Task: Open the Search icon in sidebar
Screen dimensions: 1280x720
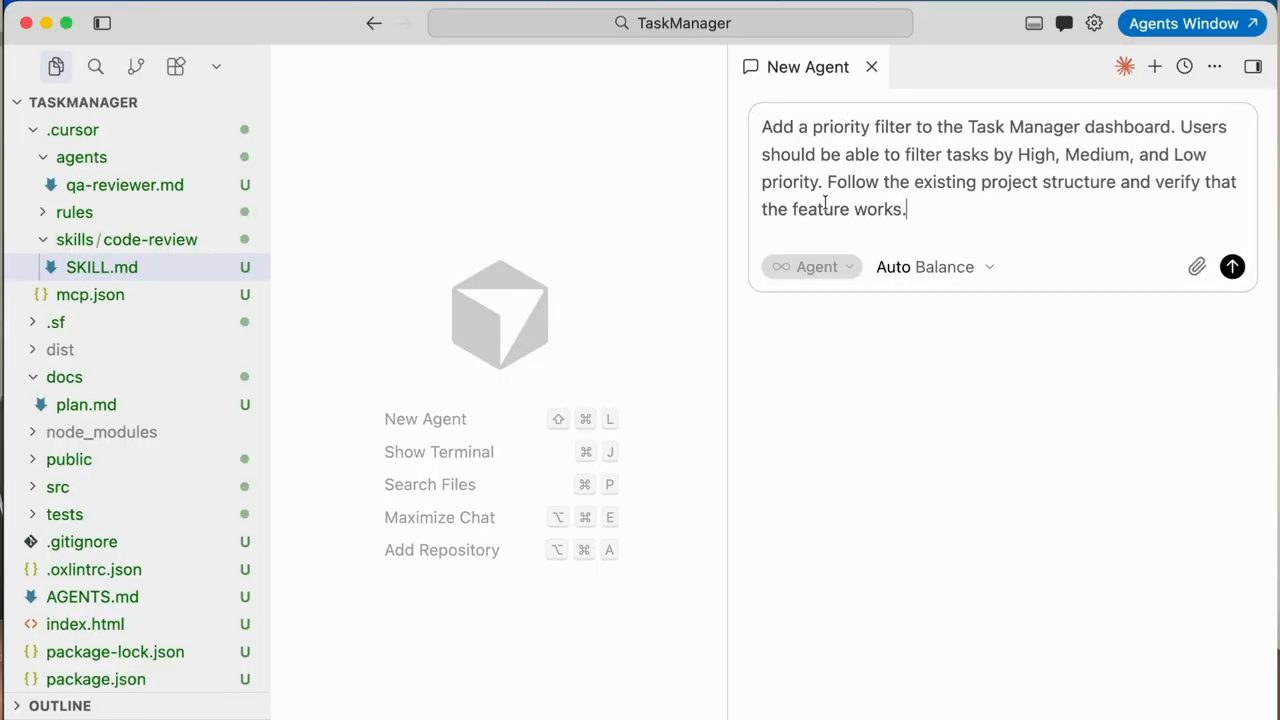Action: pyautogui.click(x=96, y=66)
